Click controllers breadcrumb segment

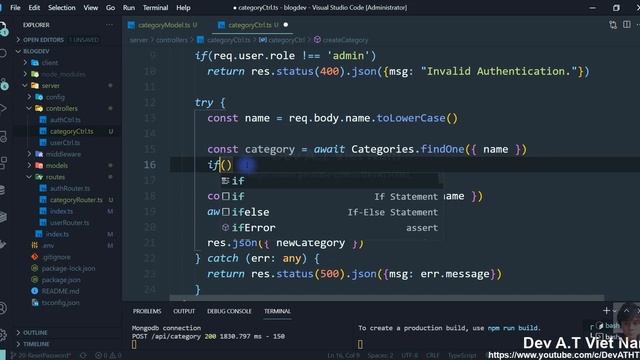172,40
